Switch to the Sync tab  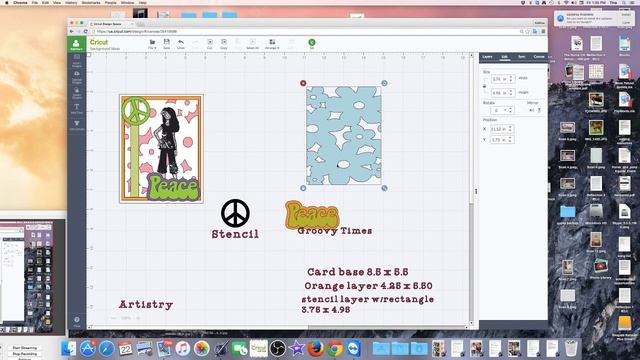coord(522,57)
